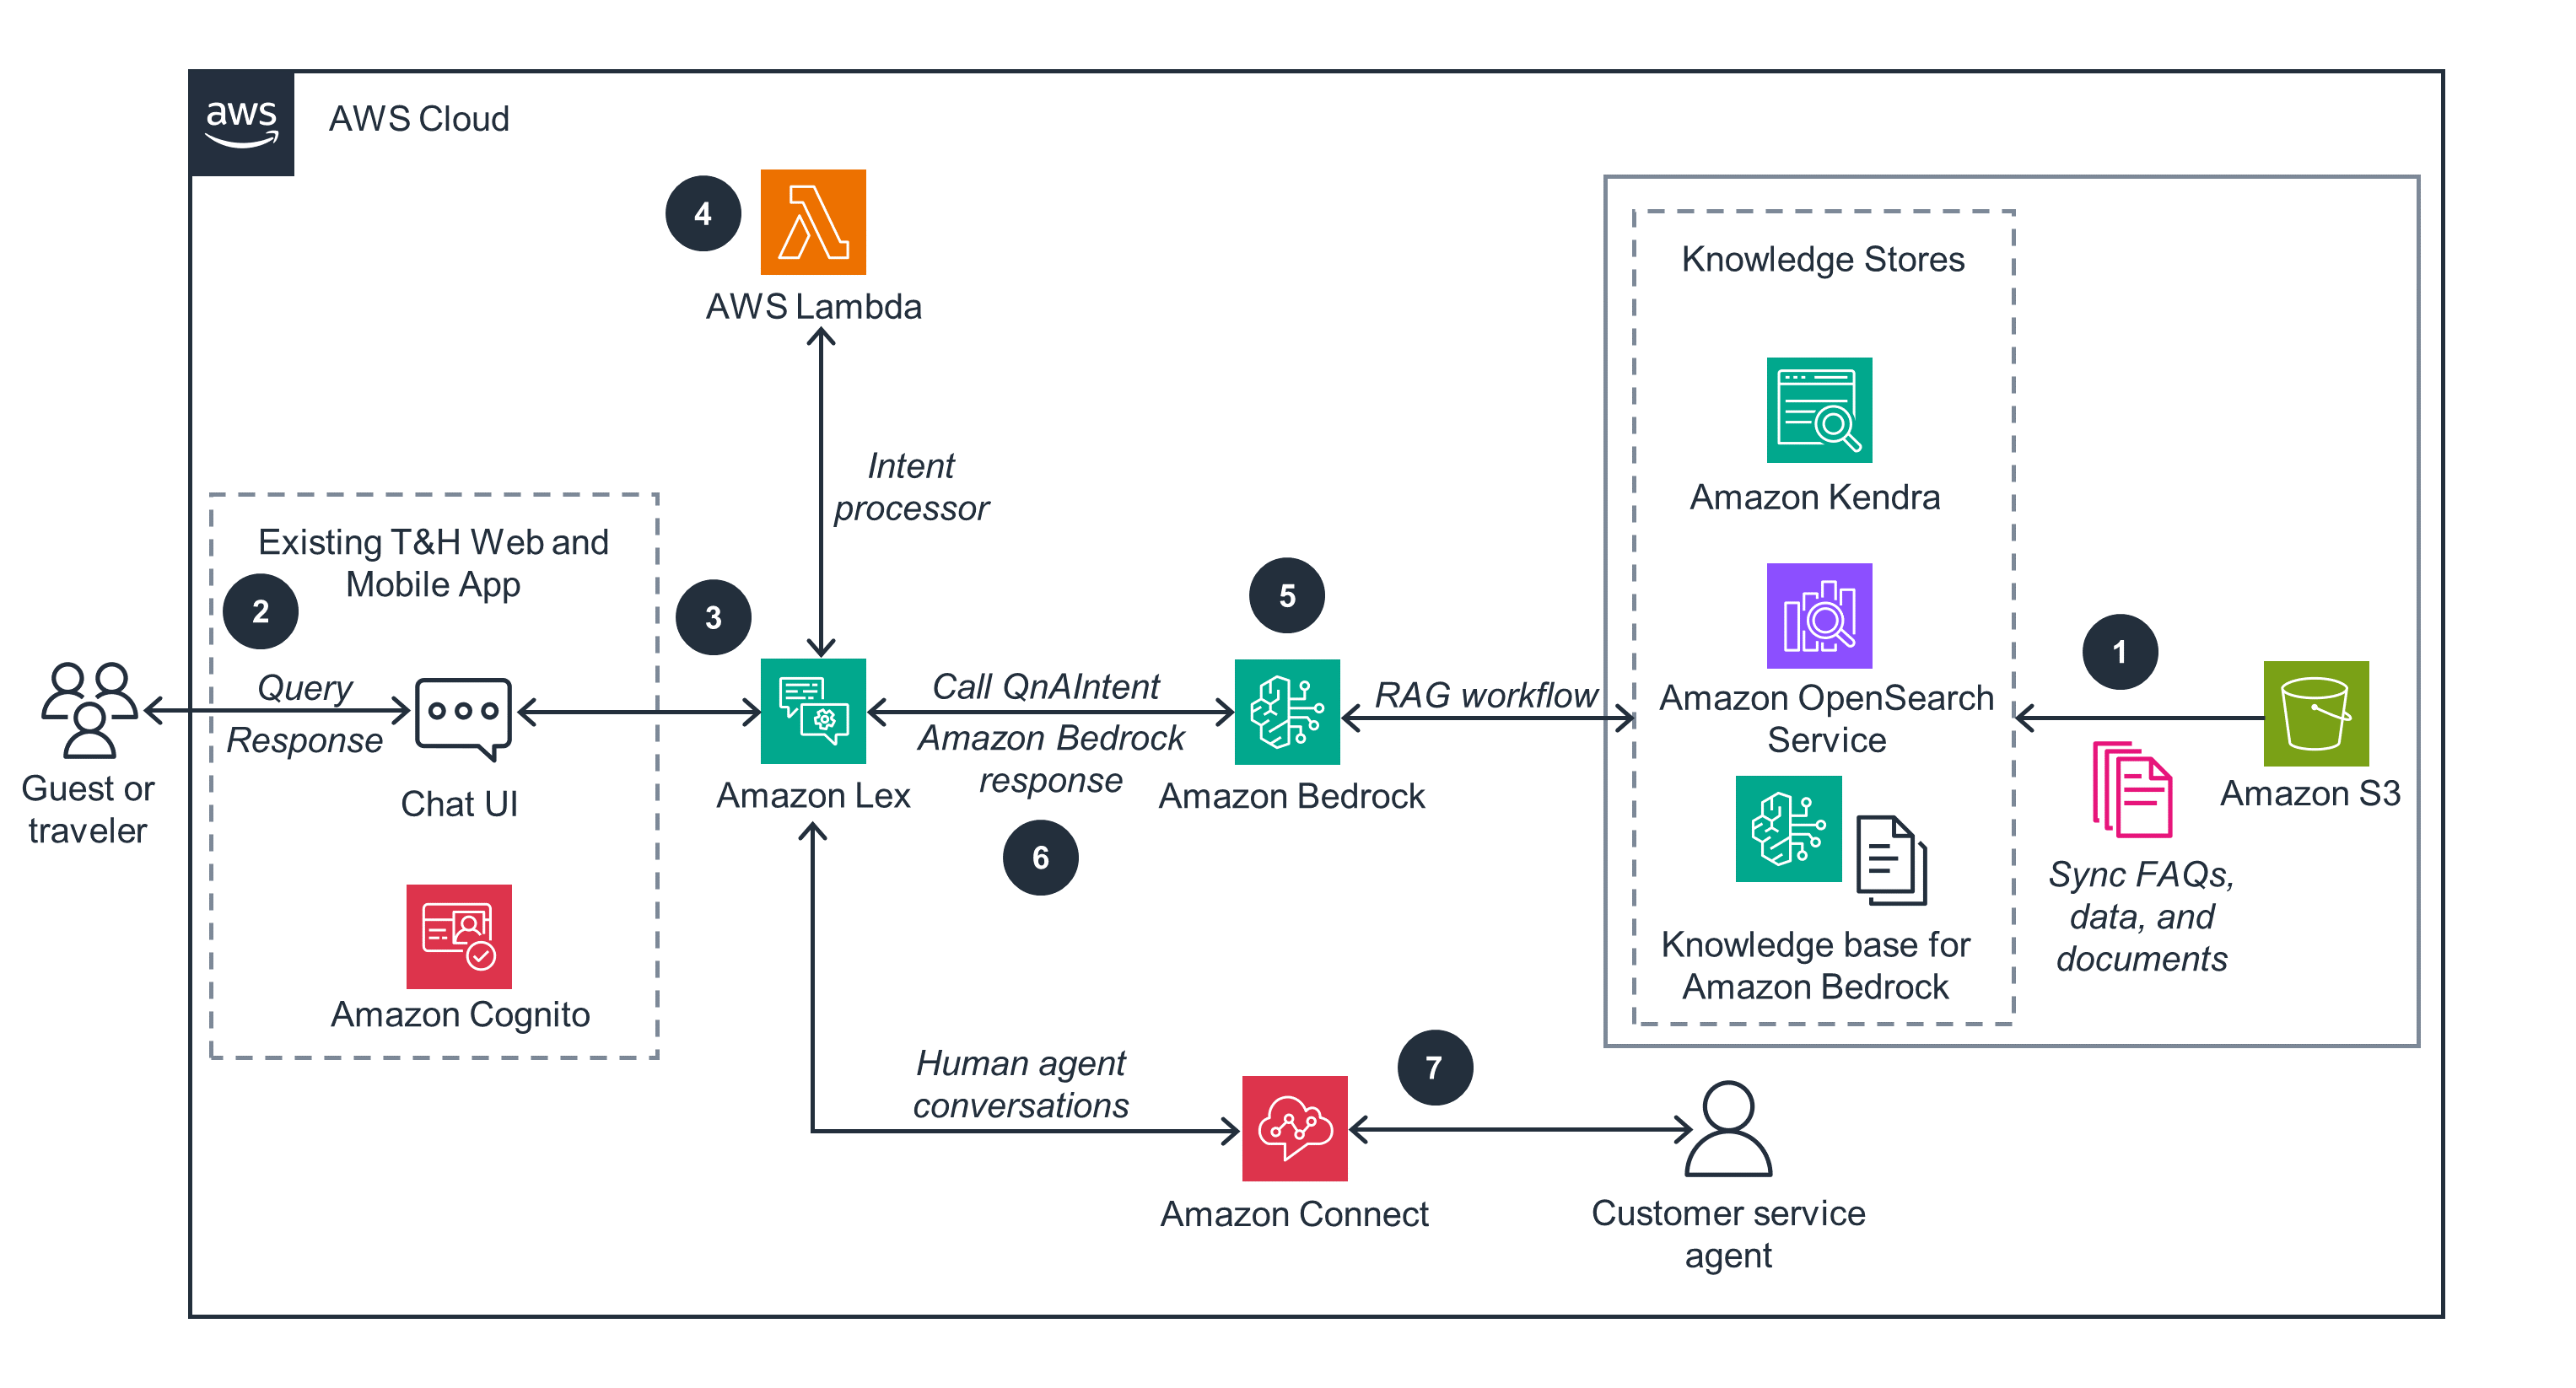2576x1388 pixels.
Task: Click the black document icon beside Knowledge base
Action: pos(1891,860)
